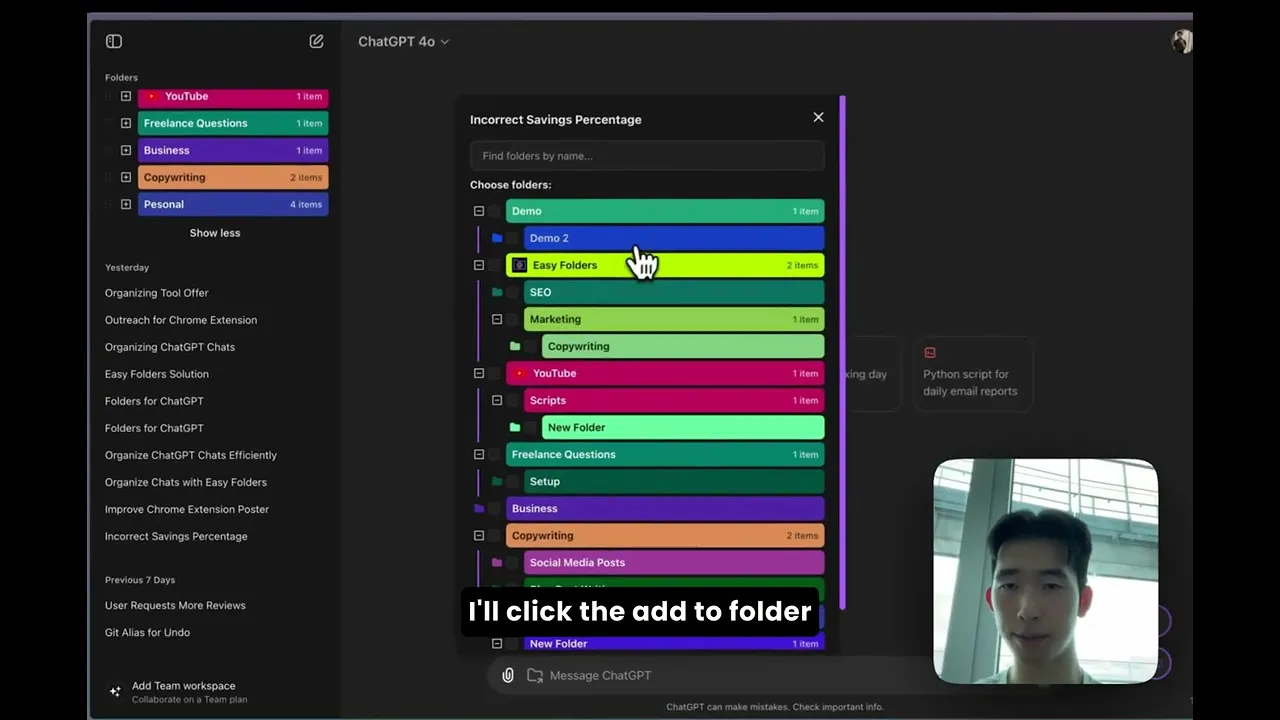
Task: Check the Scripts folder checkbox
Action: point(513,400)
